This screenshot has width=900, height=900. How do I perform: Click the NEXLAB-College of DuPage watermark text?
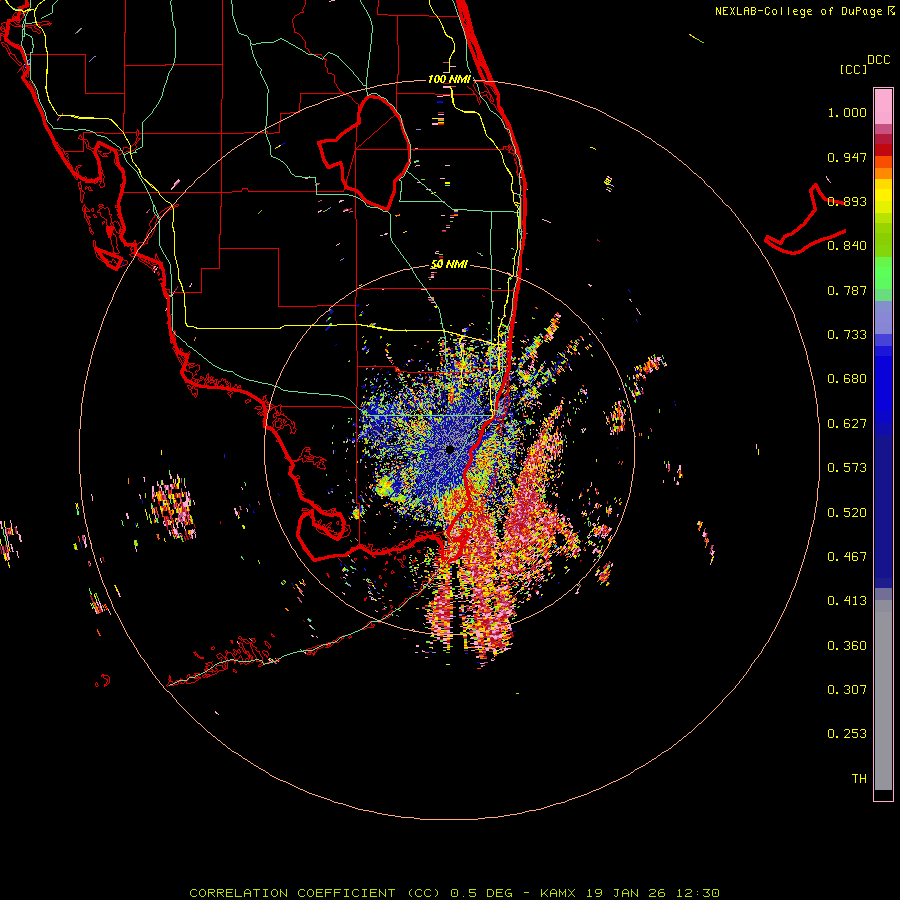798,11
